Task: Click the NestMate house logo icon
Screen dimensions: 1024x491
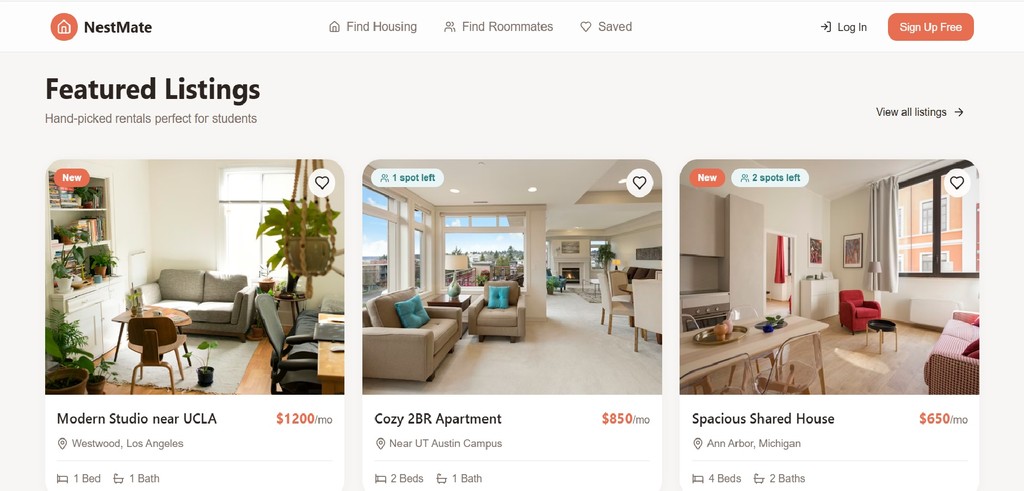Action: [64, 27]
